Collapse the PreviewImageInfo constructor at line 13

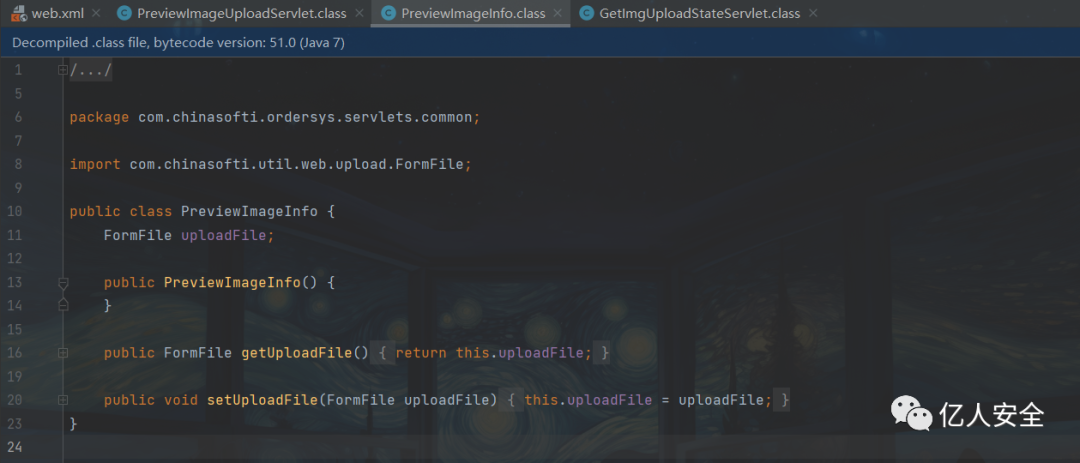coord(63,283)
